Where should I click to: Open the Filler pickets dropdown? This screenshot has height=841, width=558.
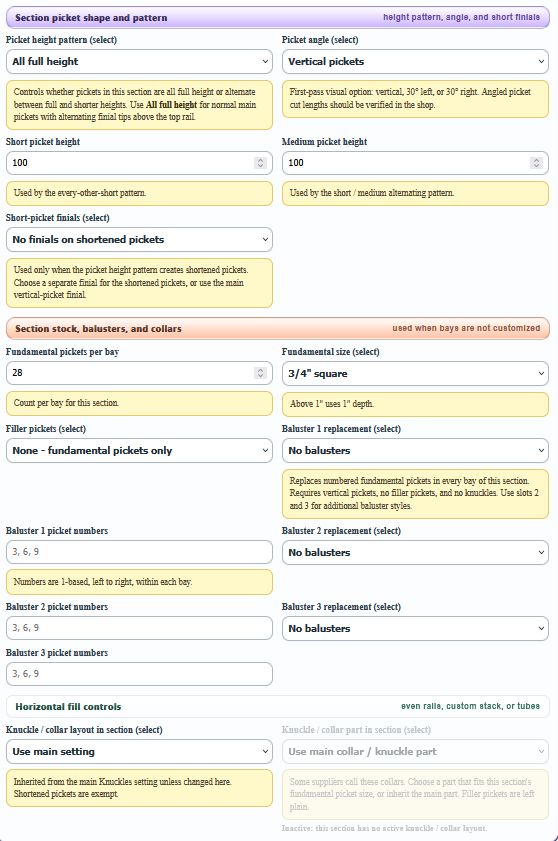(139, 451)
